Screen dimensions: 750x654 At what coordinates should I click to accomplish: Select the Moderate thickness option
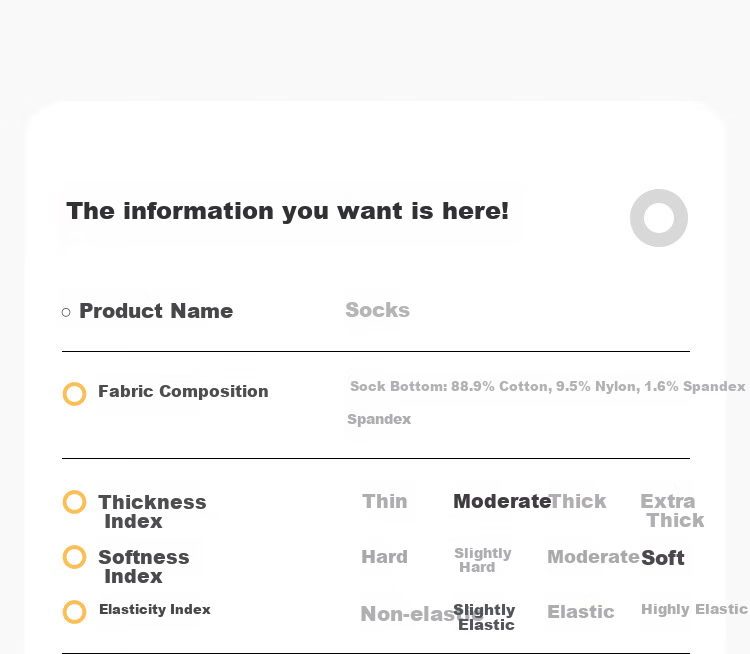click(502, 501)
